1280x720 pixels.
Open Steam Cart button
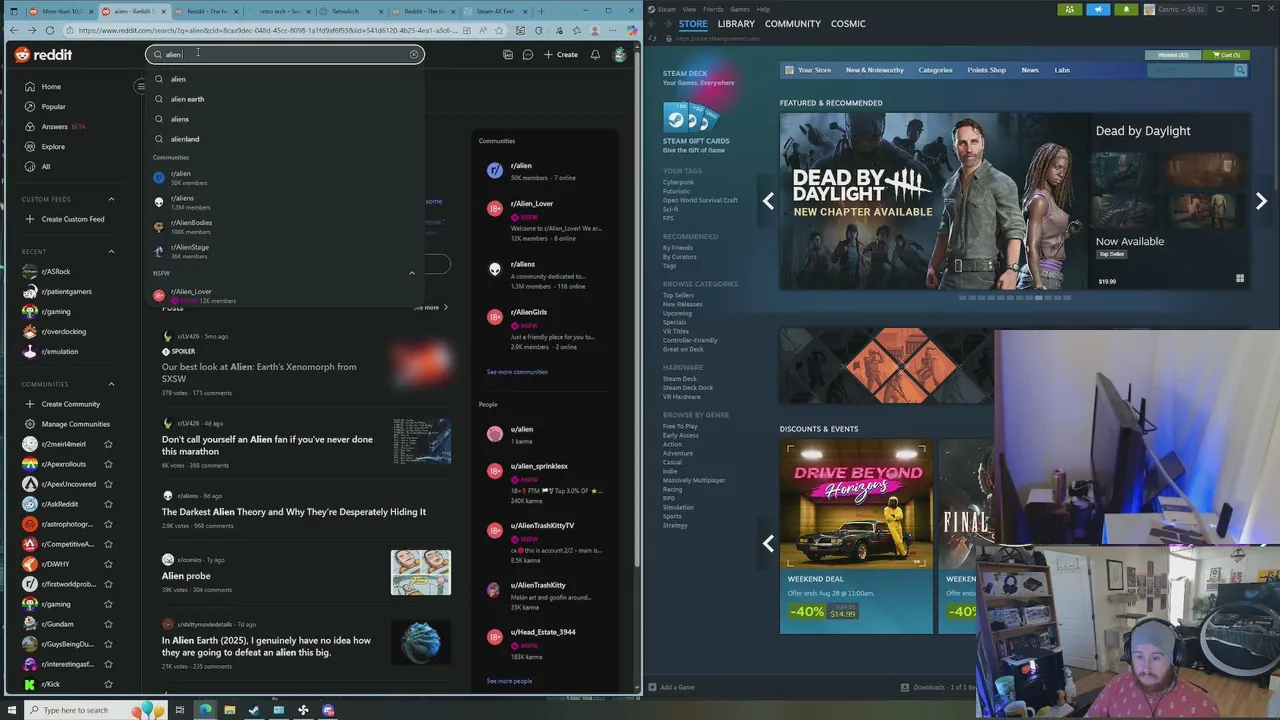[1225, 55]
